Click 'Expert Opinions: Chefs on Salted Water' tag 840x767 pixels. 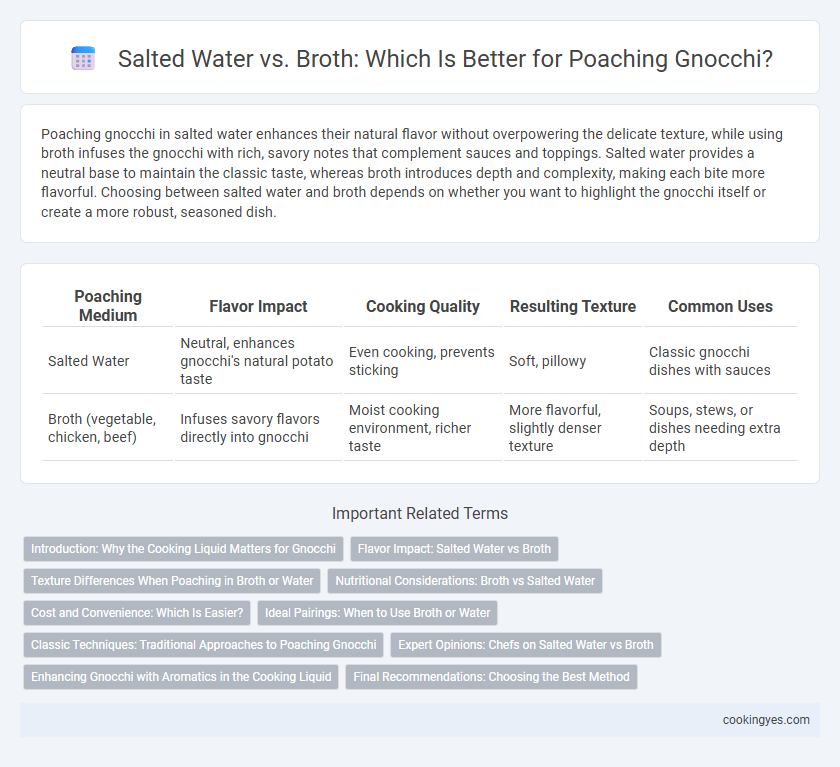click(x=526, y=645)
